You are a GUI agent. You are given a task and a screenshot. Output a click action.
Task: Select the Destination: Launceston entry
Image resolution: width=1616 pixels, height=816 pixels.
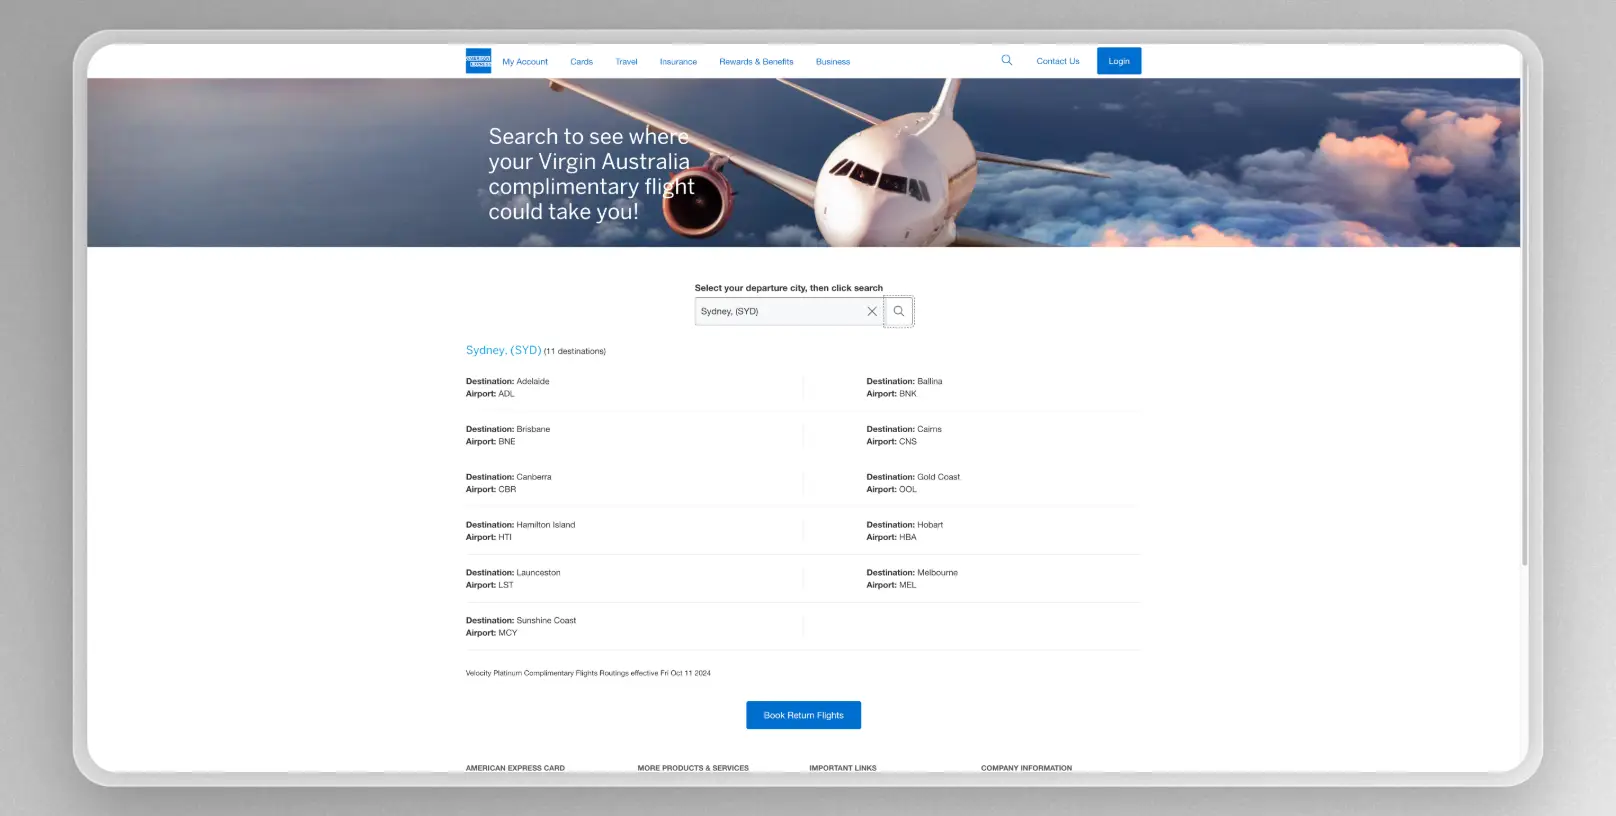pos(513,573)
